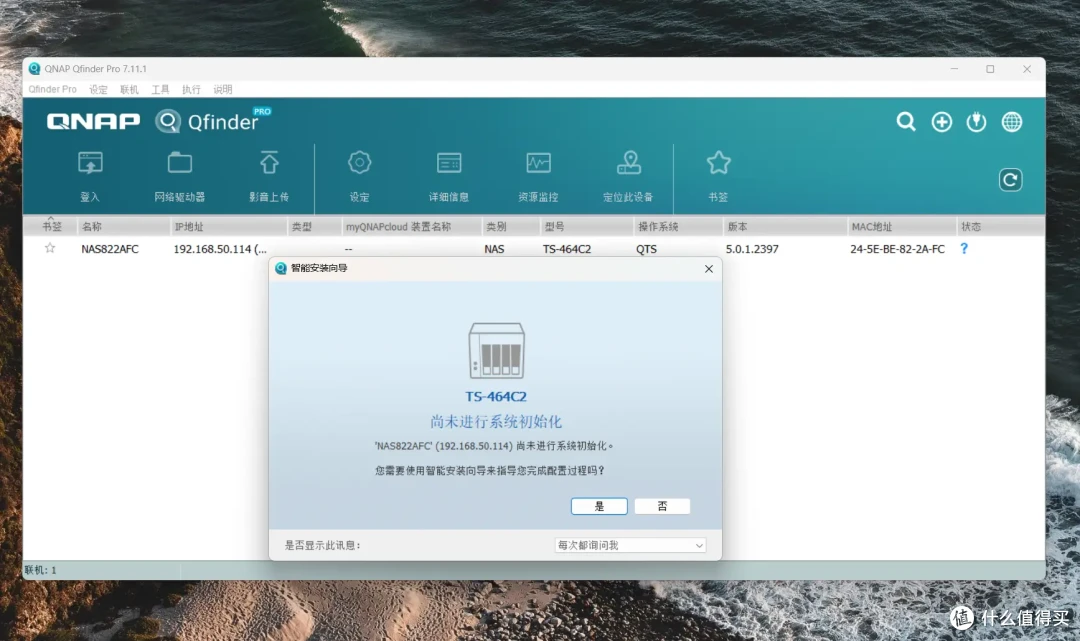Click the refresh button in the toolbar
This screenshot has width=1080, height=641.
[x=1010, y=180]
